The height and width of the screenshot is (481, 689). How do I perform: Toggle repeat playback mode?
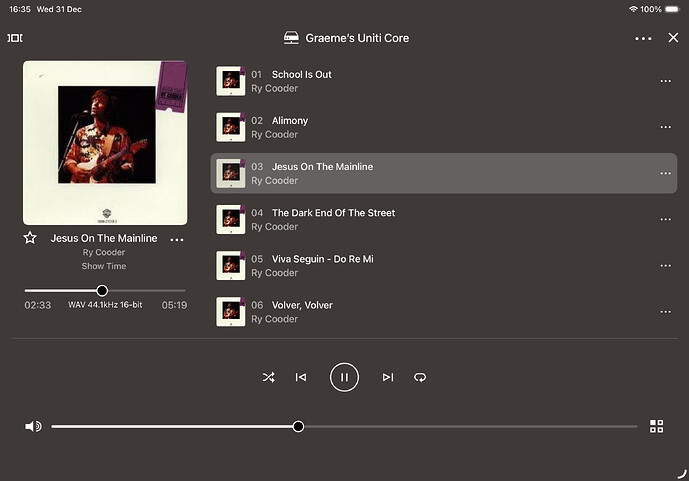[x=420, y=377]
